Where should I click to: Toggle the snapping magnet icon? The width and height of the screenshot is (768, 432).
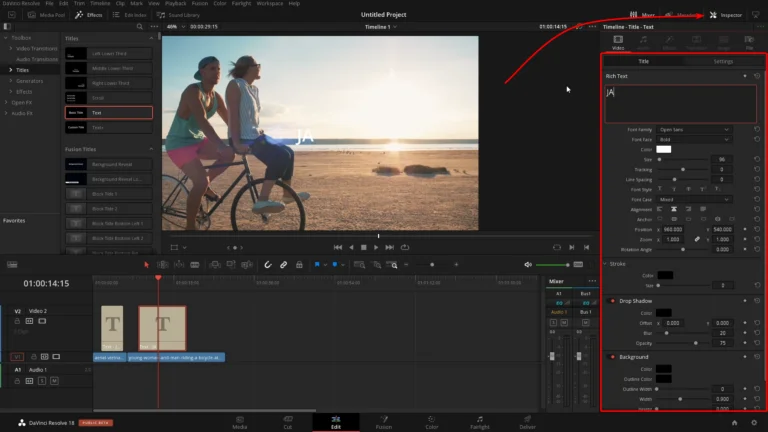(x=267, y=264)
